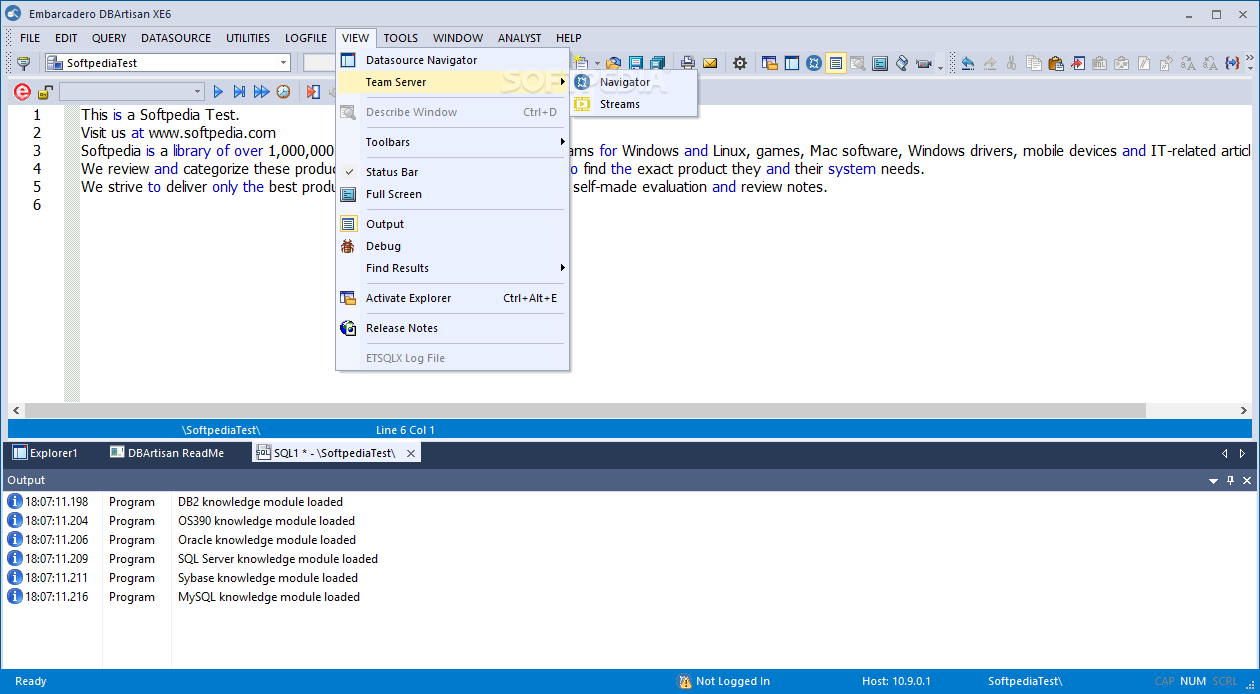Screen dimensions: 1260x694
Task: Open the SoftpediaTest datasource dropdown
Action: click(284, 63)
